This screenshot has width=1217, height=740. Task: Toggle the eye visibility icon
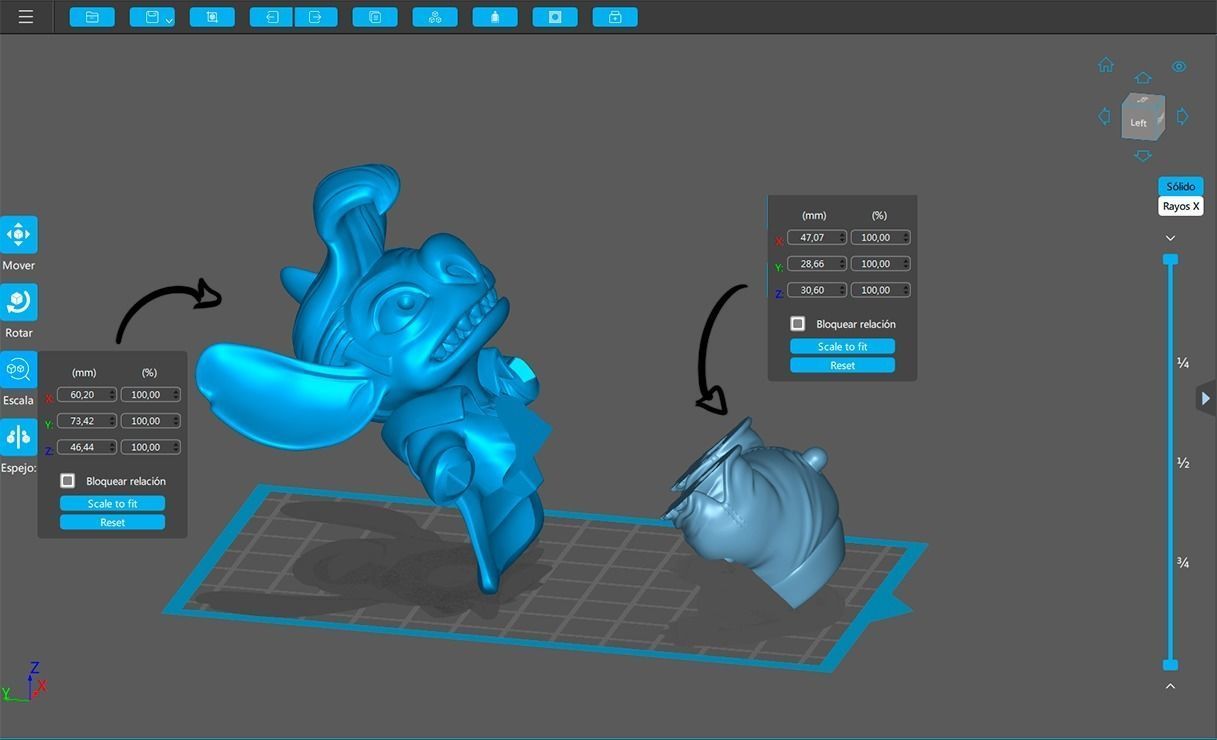1179,67
